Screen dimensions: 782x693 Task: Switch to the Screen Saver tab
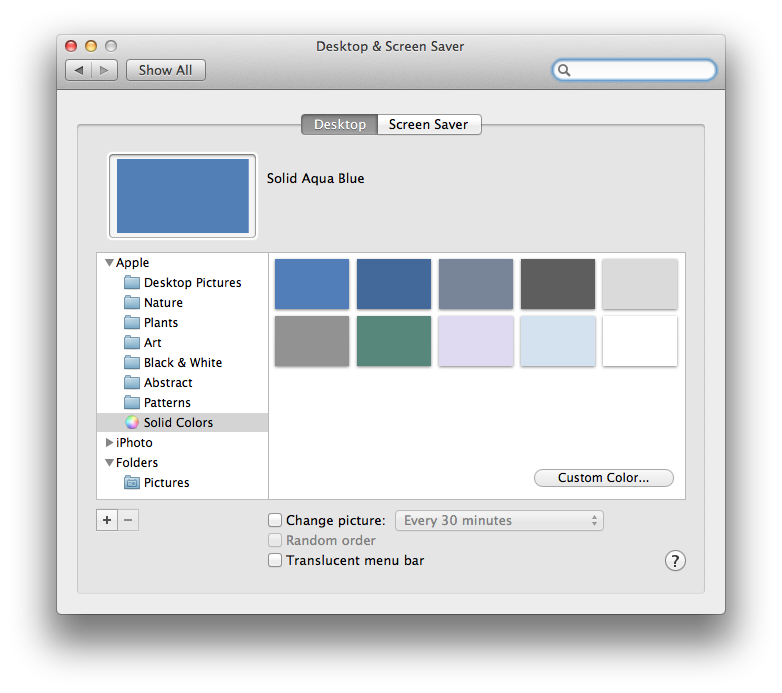click(x=429, y=124)
